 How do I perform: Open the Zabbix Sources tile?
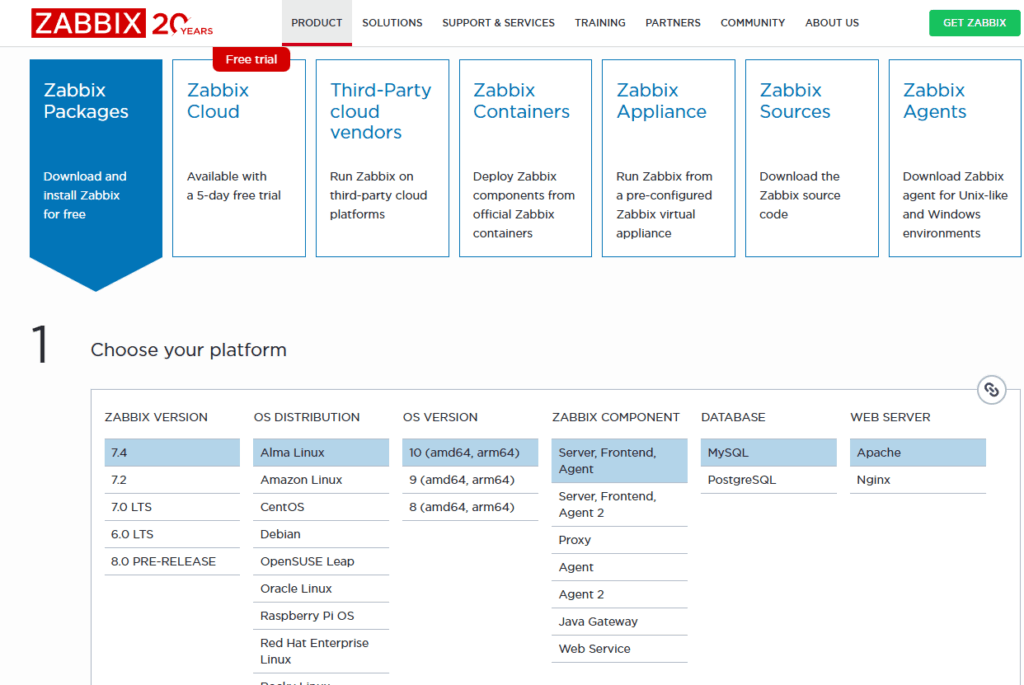[x=811, y=158]
